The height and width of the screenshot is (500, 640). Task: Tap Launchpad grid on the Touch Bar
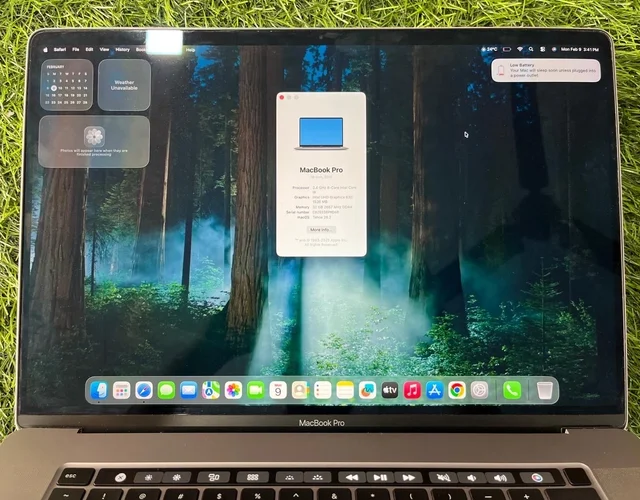(253, 477)
